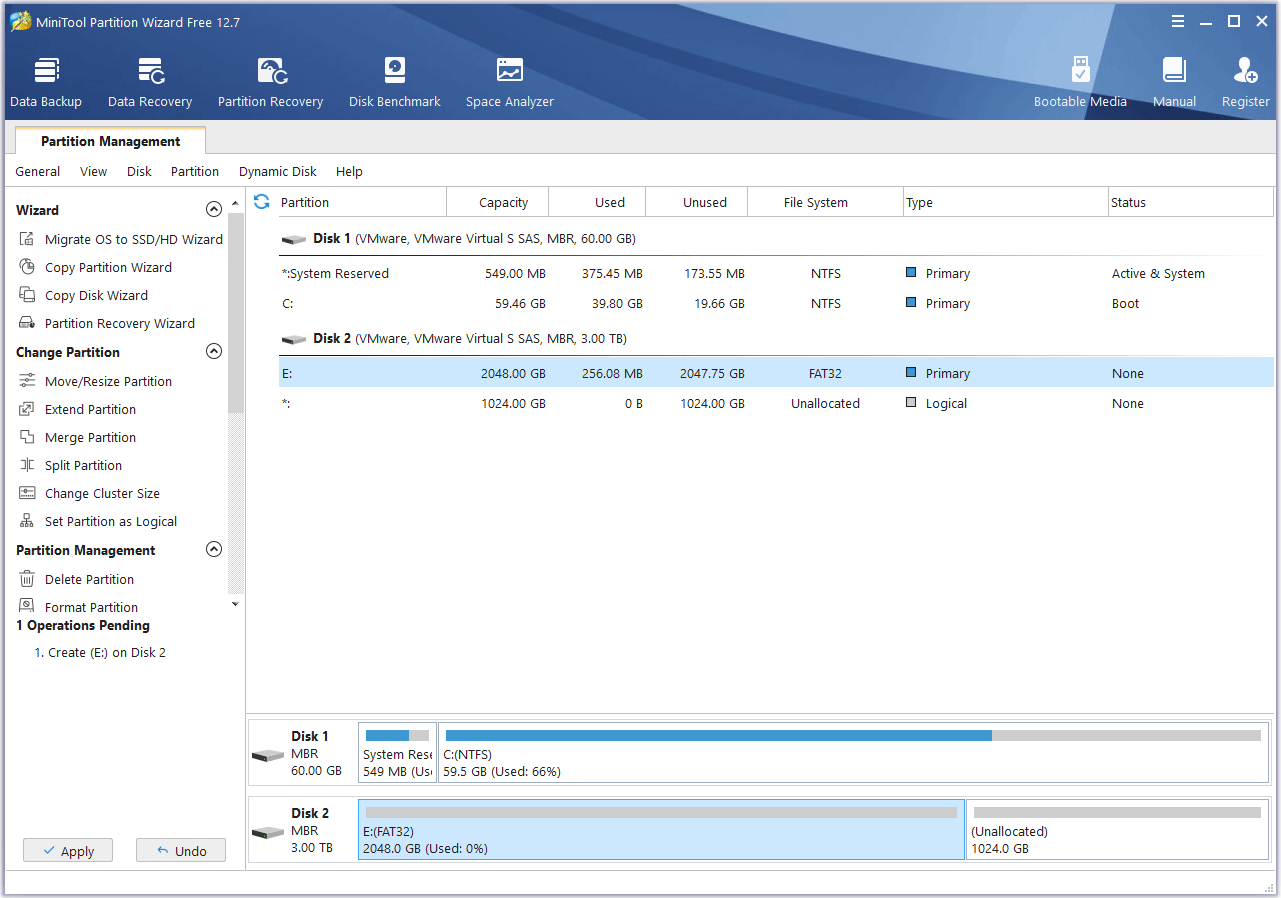Click the Delete Partition trash icon
The image size is (1281, 898).
pyautogui.click(x=27, y=579)
